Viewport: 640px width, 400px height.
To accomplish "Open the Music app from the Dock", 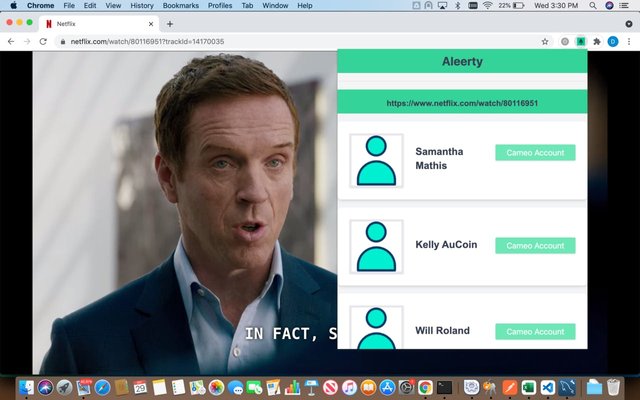I will coord(349,387).
